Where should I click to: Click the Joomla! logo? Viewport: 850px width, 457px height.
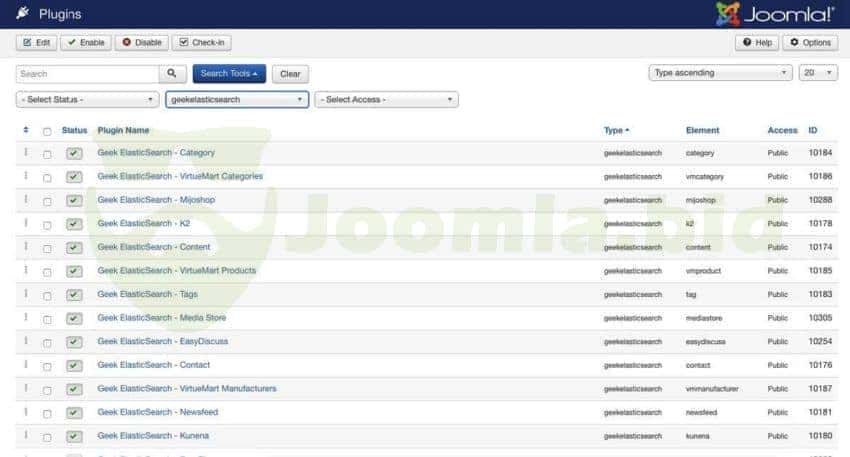775,14
